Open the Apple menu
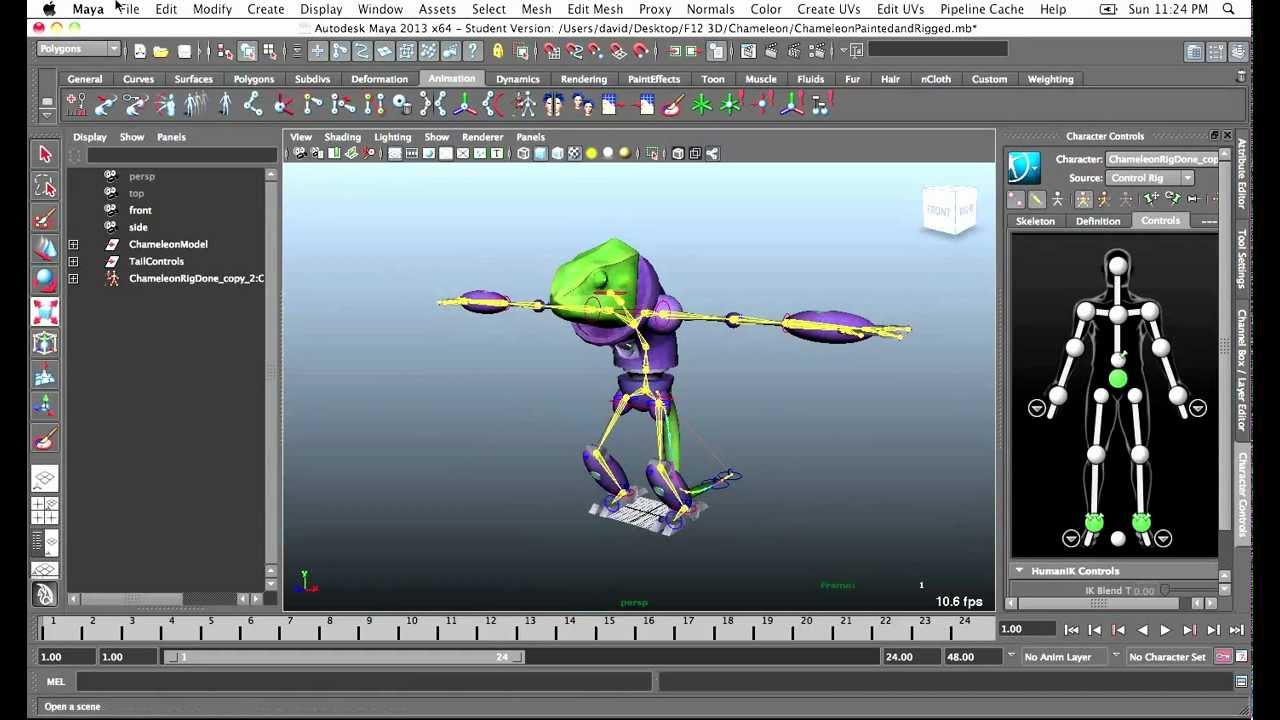 [x=48, y=9]
